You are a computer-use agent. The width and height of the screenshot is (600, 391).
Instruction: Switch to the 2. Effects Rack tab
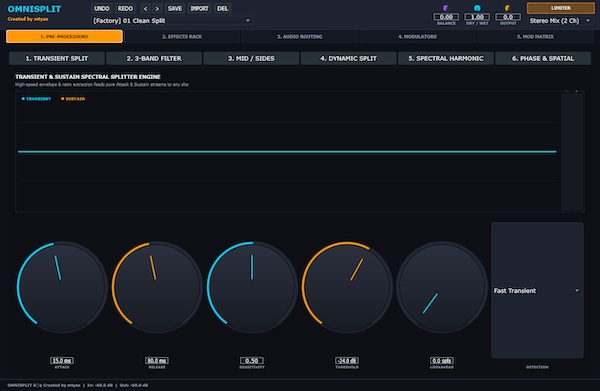point(182,36)
